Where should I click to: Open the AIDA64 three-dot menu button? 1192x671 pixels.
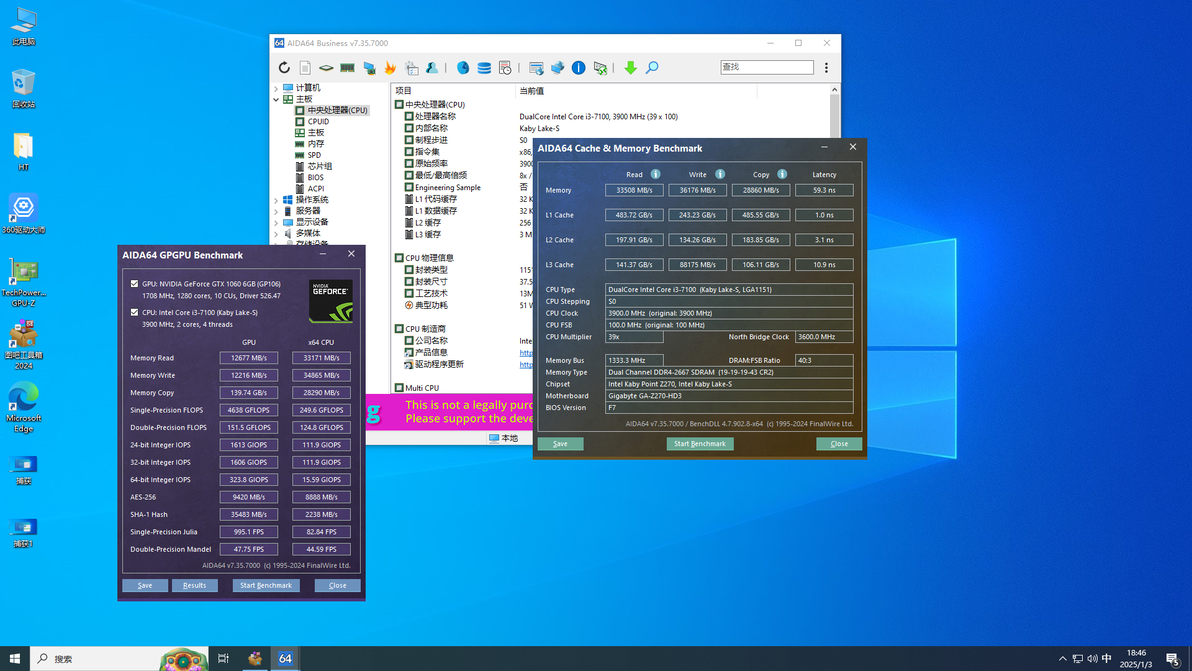pos(826,68)
